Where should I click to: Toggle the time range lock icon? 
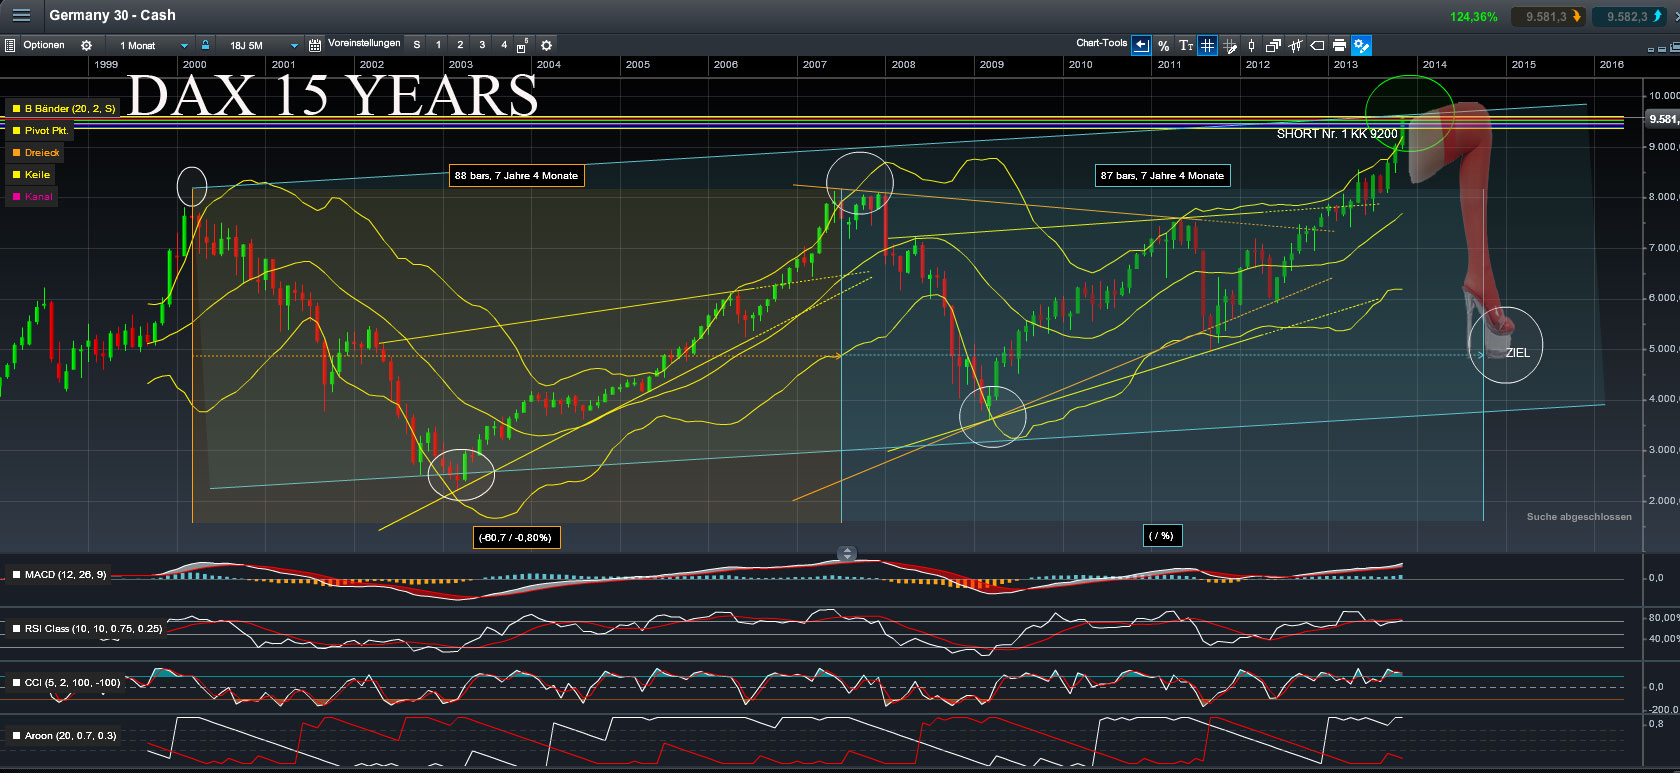point(205,45)
